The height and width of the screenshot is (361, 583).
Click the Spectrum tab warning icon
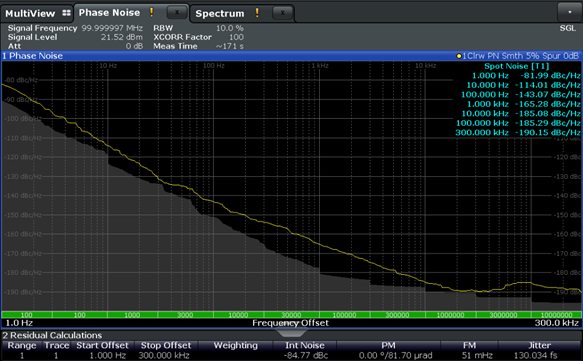point(257,13)
